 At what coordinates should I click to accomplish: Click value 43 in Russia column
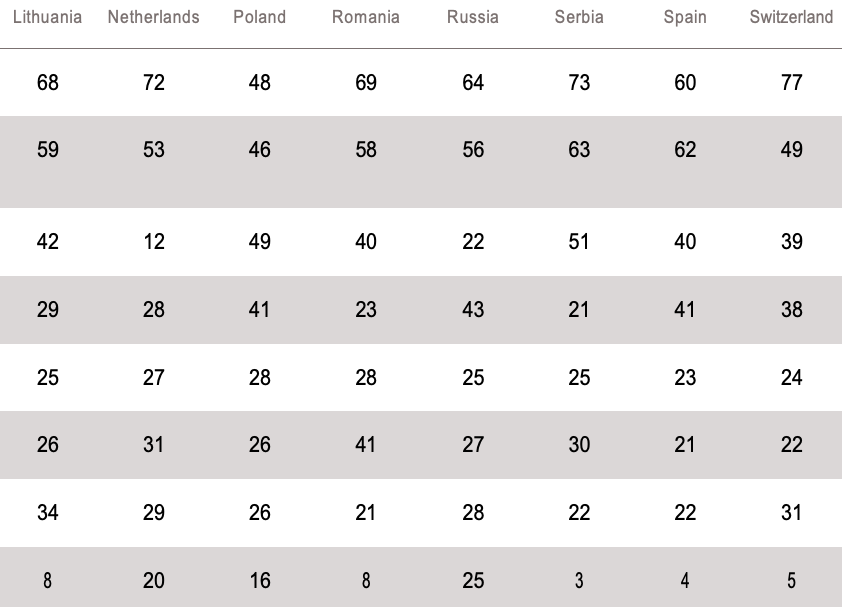[x=473, y=310]
